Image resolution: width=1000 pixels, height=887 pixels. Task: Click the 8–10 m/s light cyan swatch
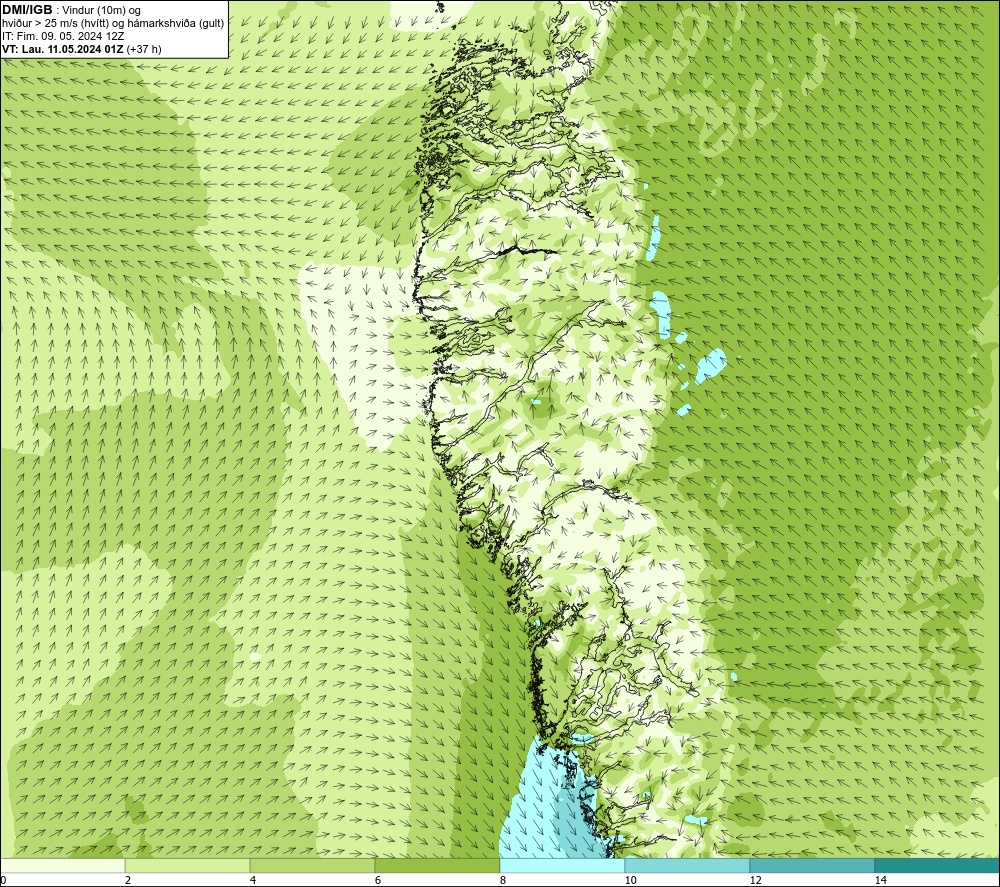562,865
